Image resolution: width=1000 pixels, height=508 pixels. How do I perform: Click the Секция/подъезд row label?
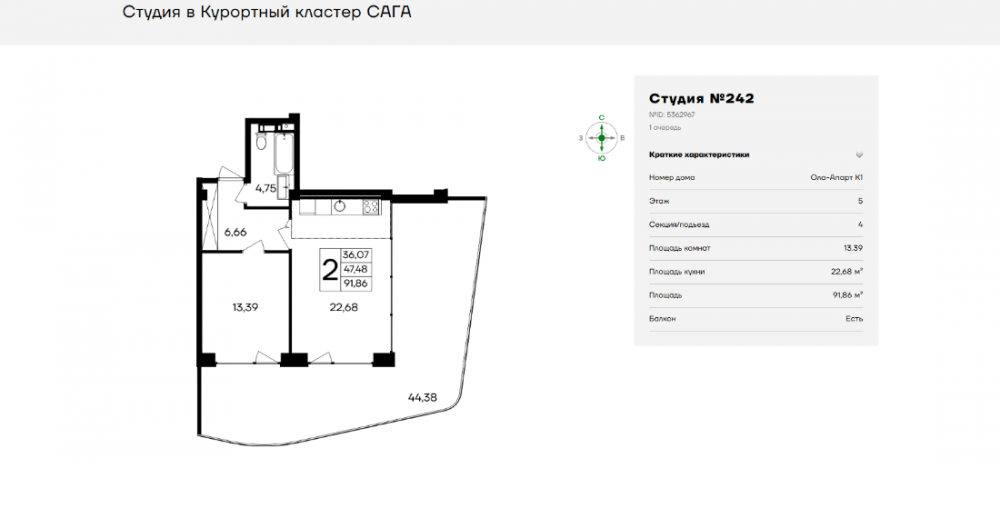pyautogui.click(x=678, y=225)
